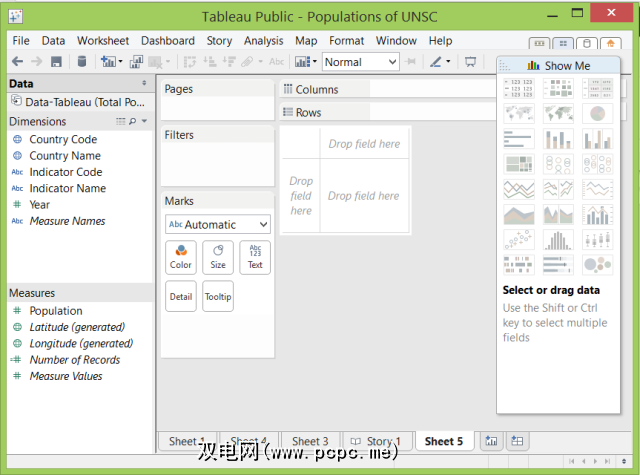This screenshot has height=475, width=640.
Task: Click the new dashboard tab icon
Action: tap(517, 441)
